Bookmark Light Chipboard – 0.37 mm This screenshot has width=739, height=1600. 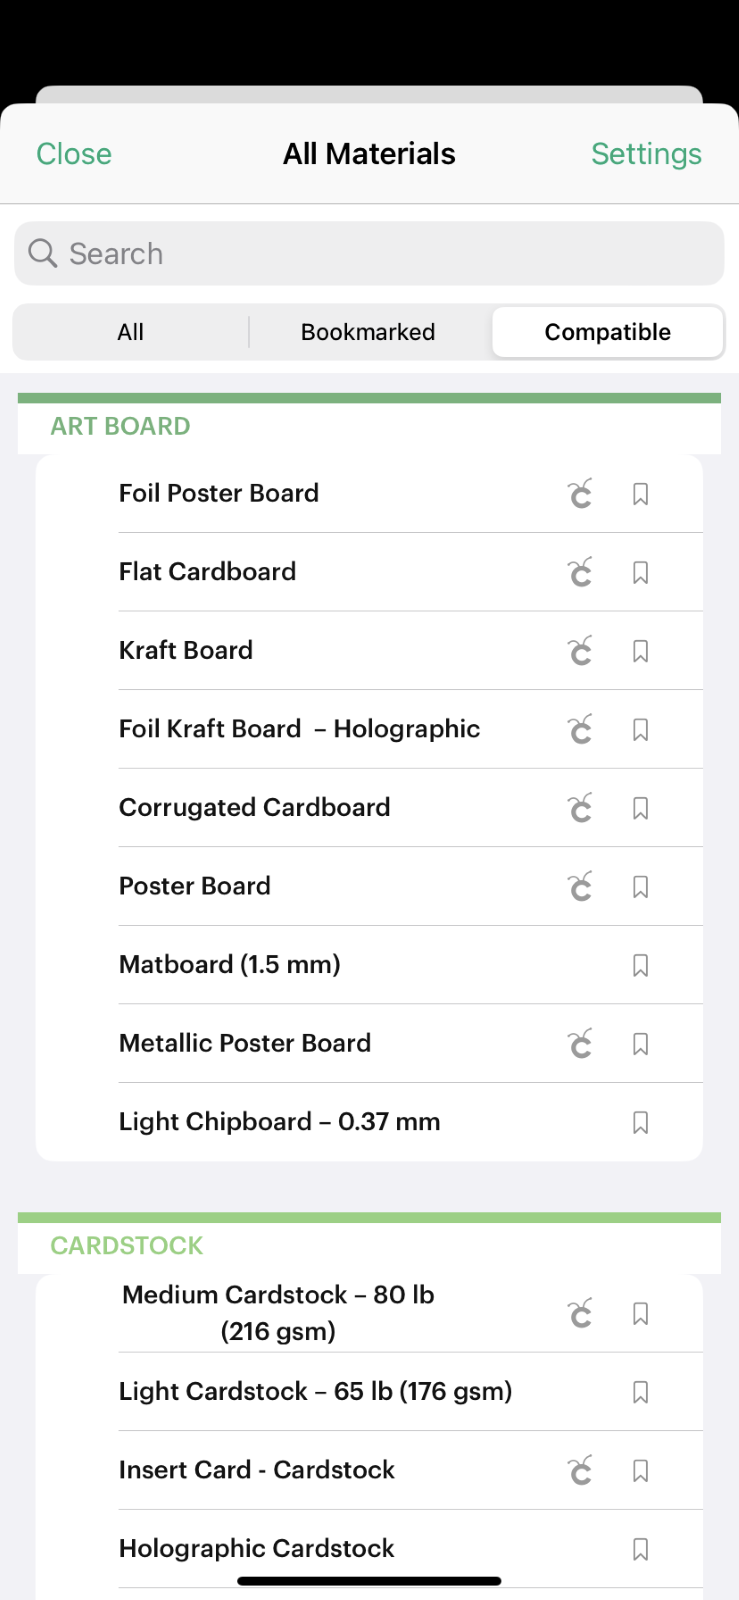641,1123
